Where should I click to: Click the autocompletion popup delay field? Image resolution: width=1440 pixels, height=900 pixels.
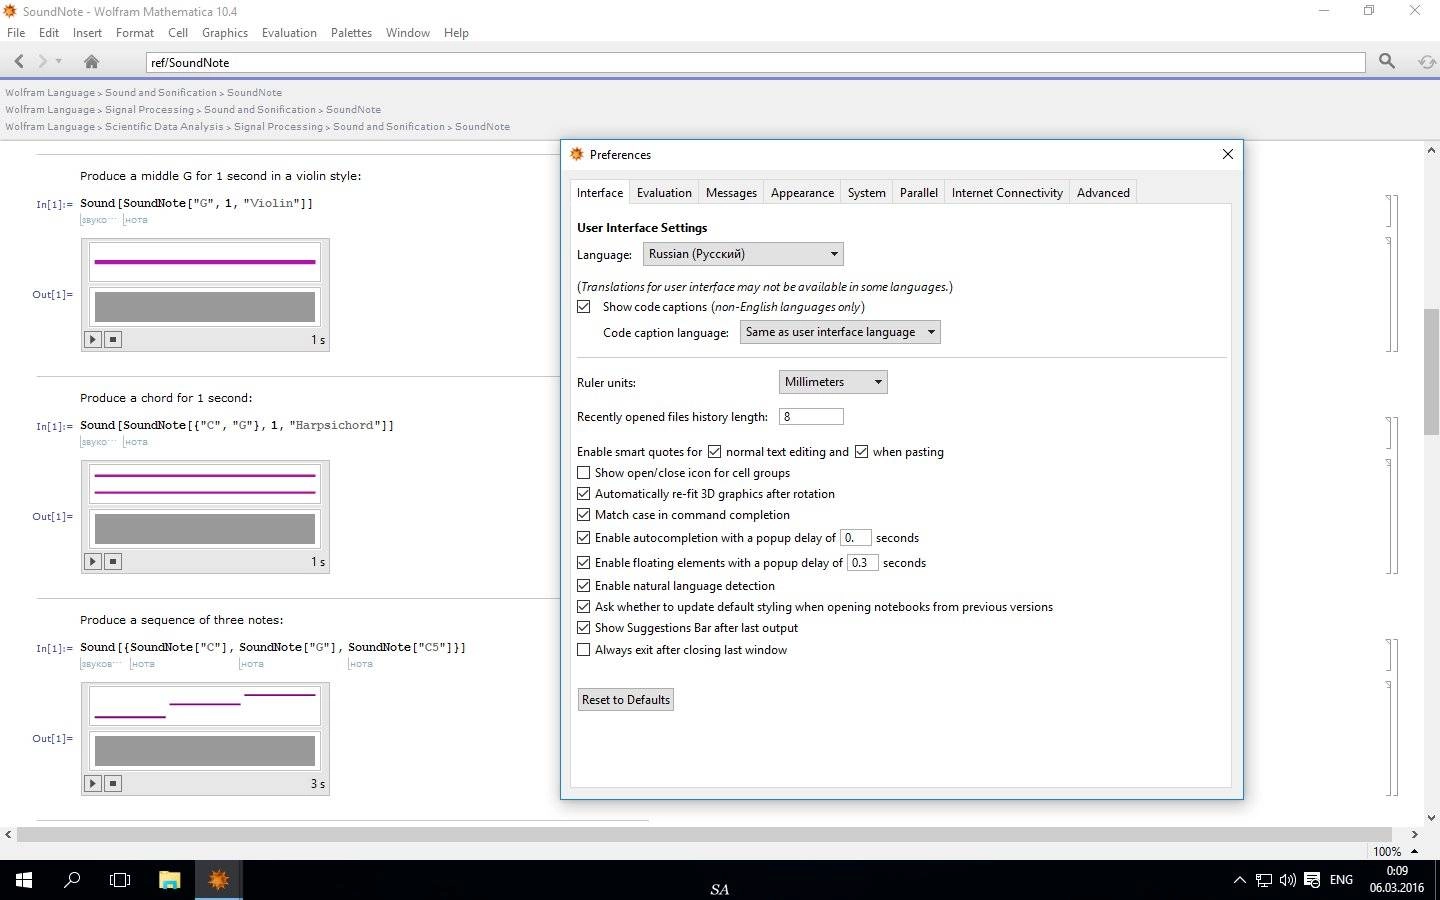[x=856, y=538]
